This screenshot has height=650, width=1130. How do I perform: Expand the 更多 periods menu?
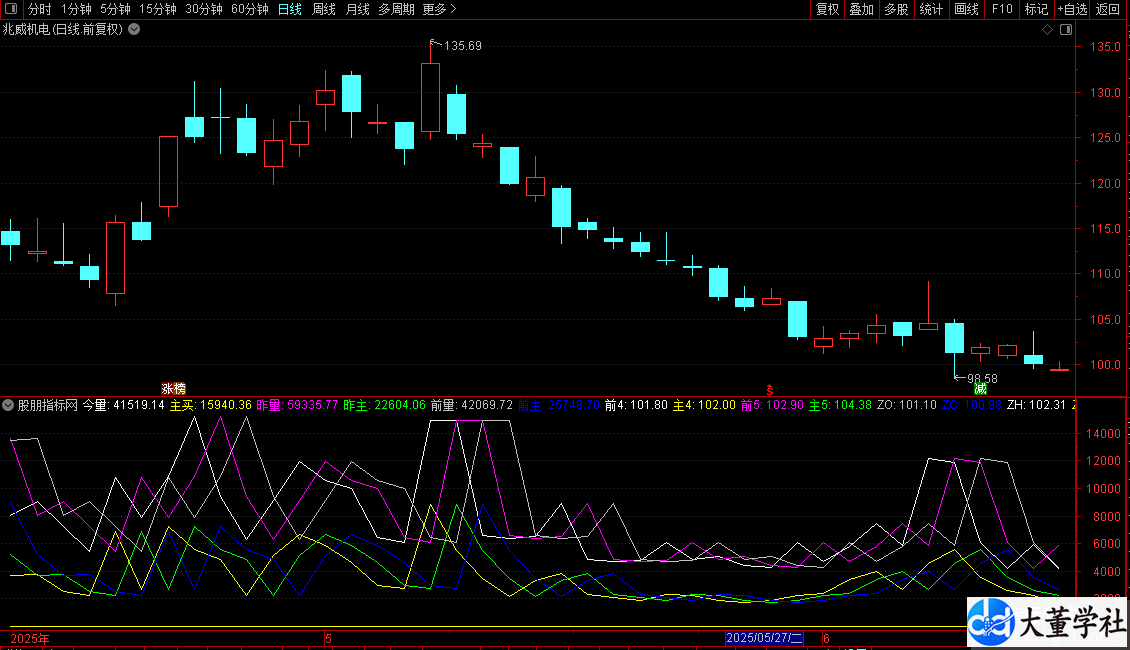tap(439, 9)
